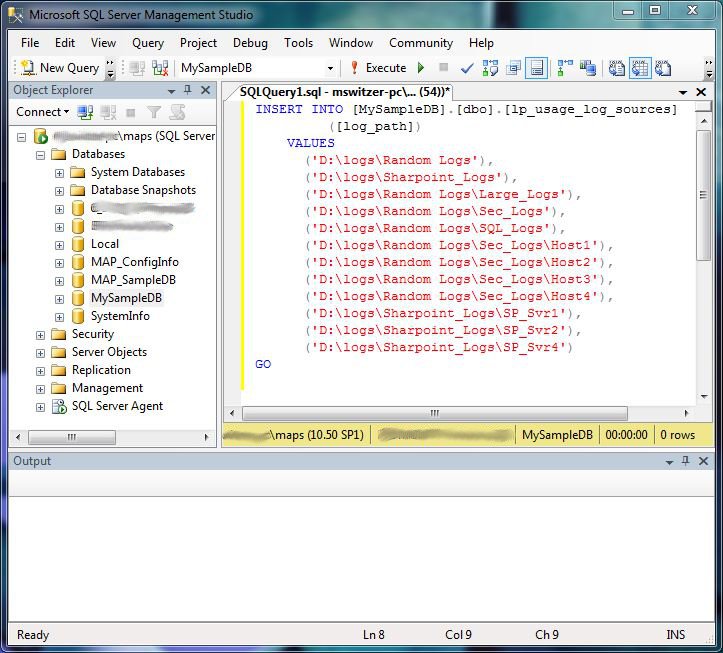This screenshot has width=723, height=653.
Task: Click the SystemInfo database cylinder icon
Action: pyautogui.click(x=78, y=316)
